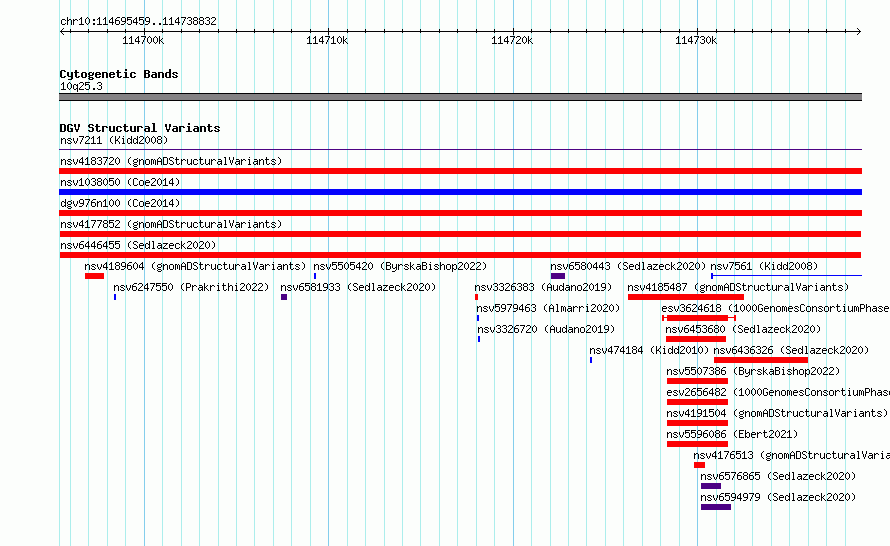Click the nsv6576865 (Sedlazeck2020) label
890x546 pixels.
click(778, 476)
